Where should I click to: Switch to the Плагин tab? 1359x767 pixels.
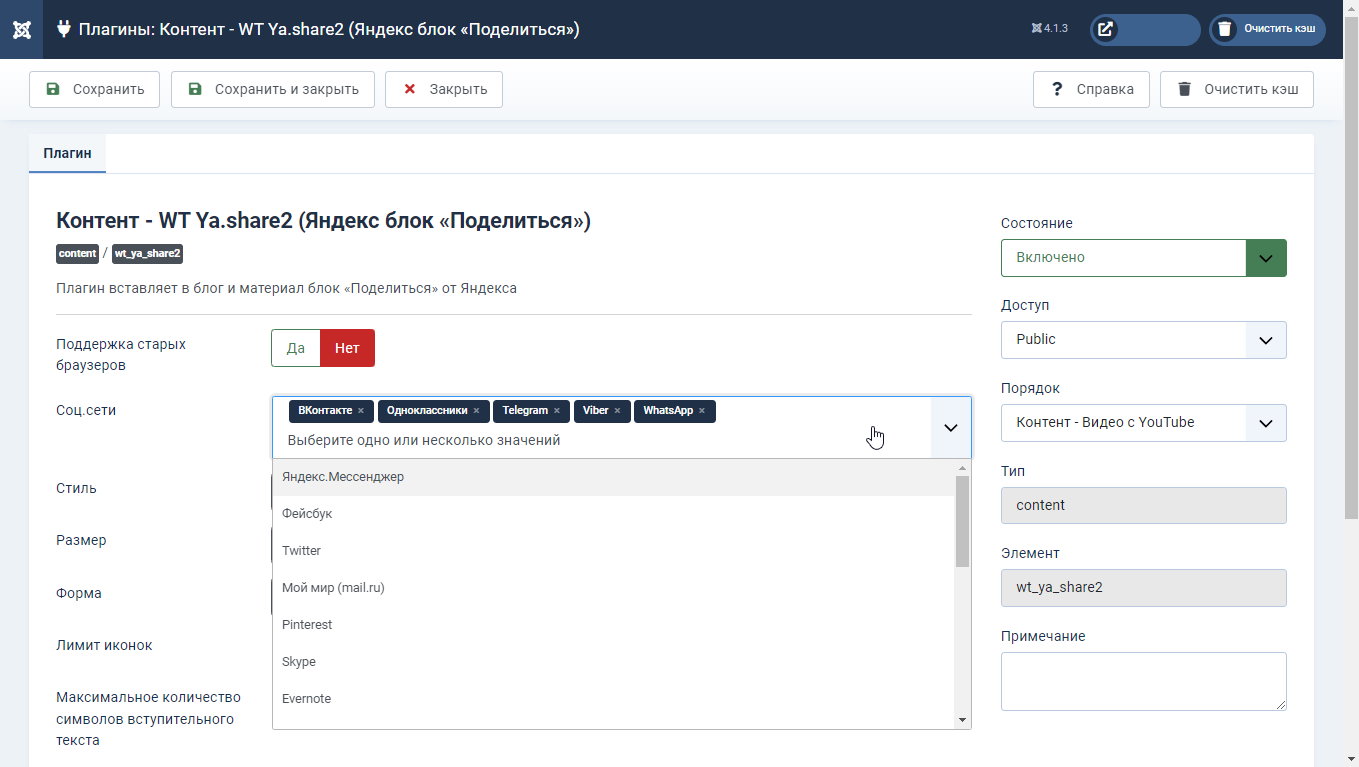click(x=67, y=154)
